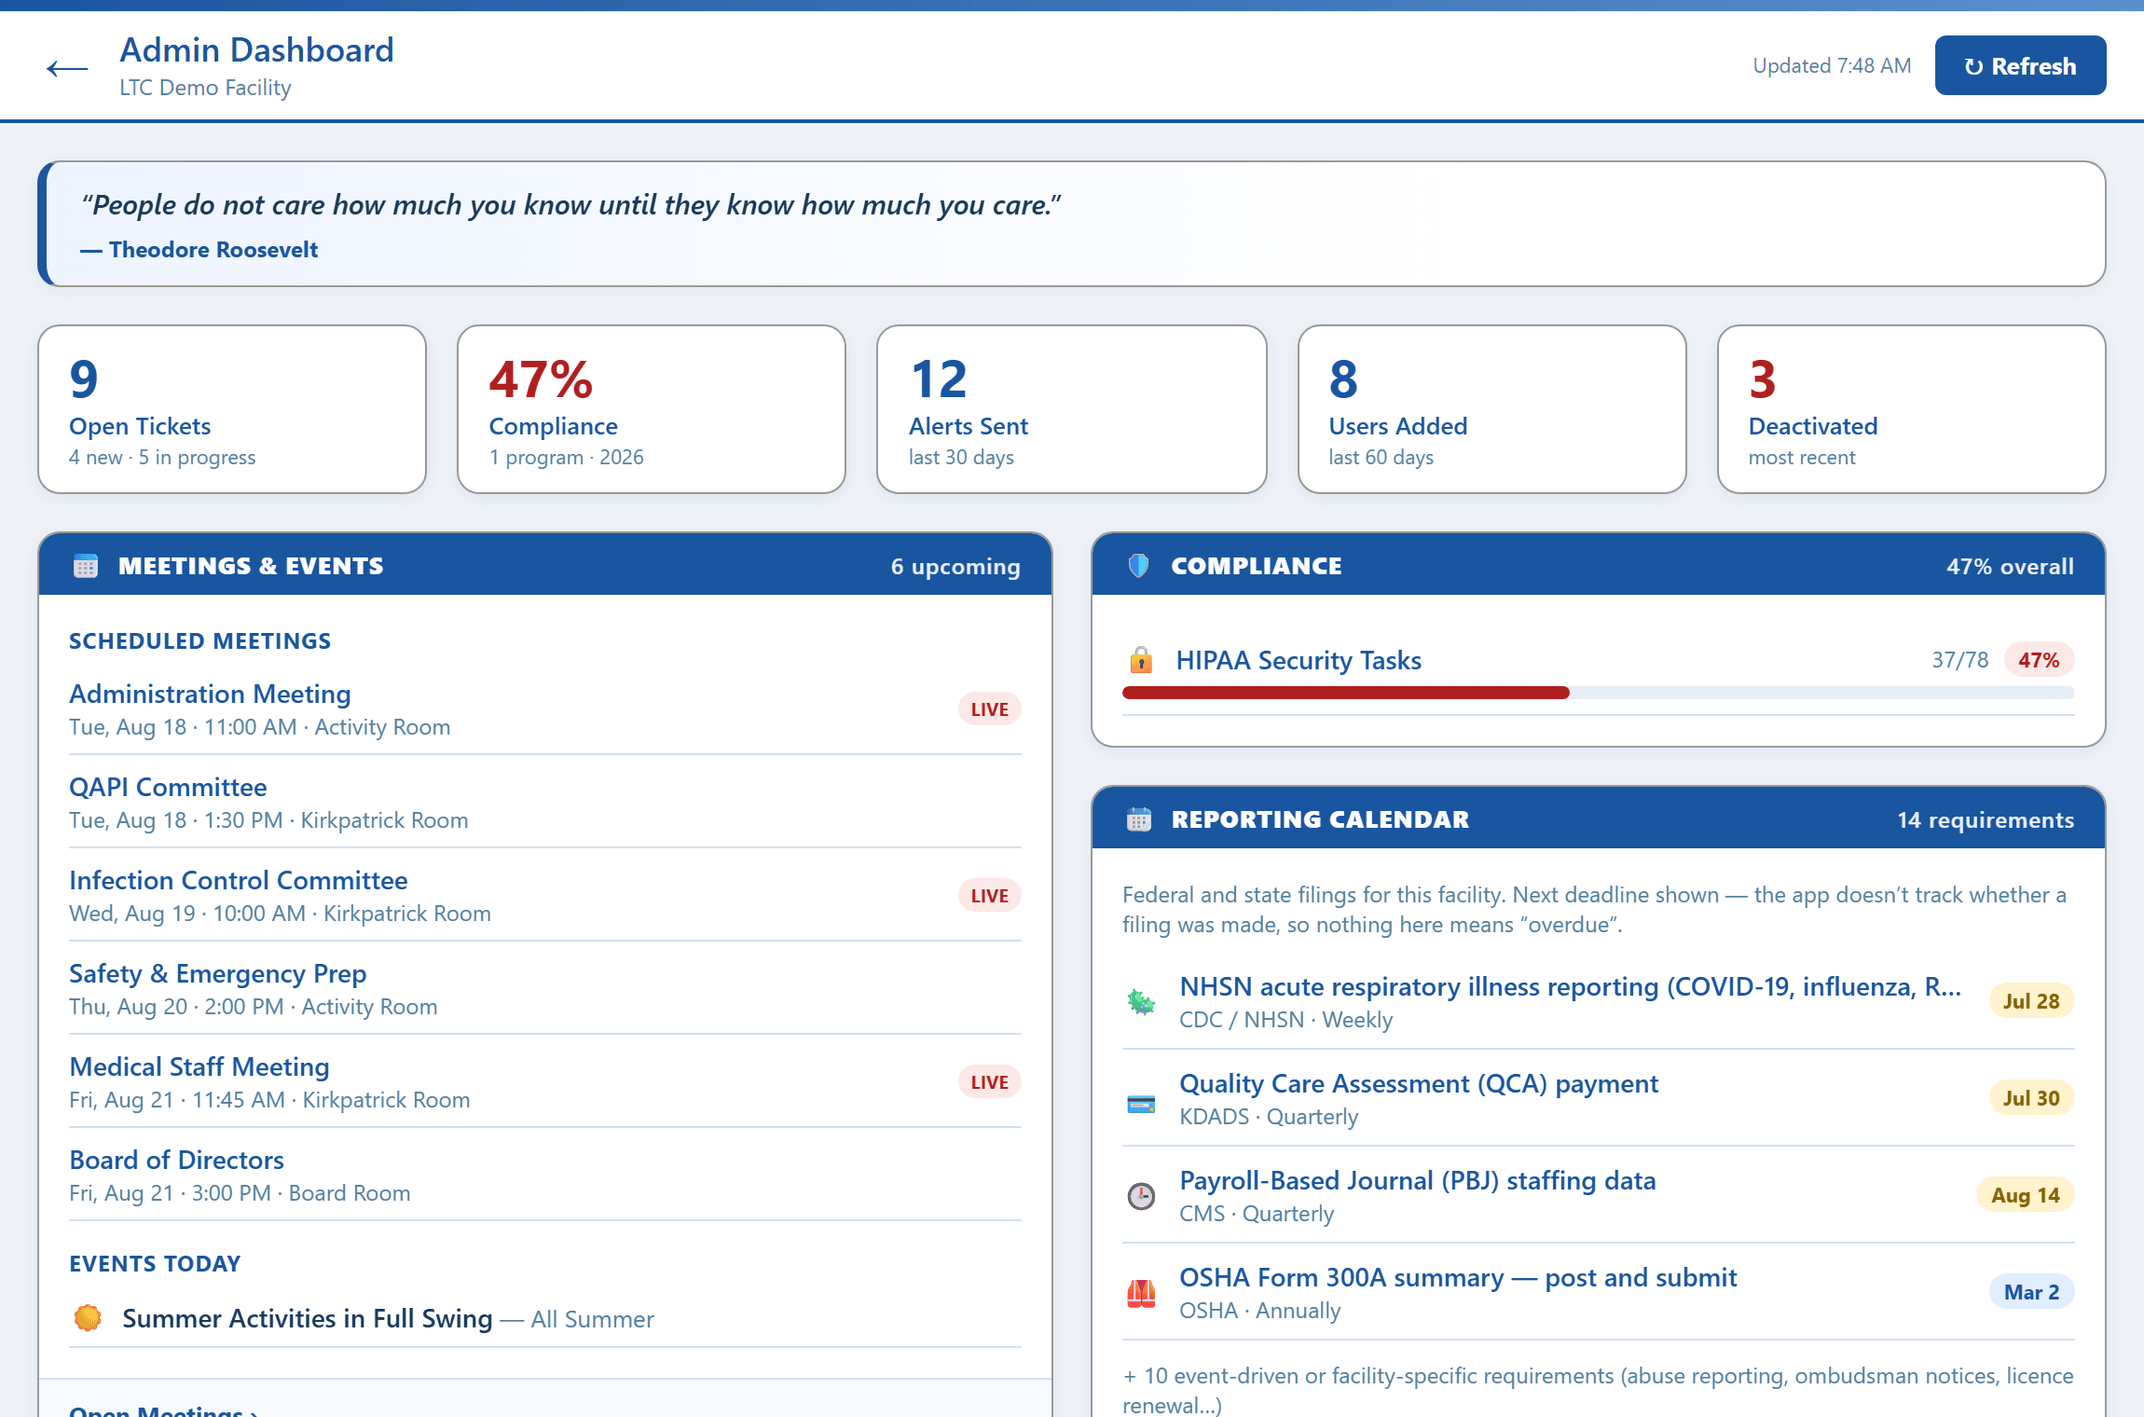Screen dimensions: 2144x1417
Task: Click the LIVE badge on Medical Staff Meeting
Action: point(989,1081)
